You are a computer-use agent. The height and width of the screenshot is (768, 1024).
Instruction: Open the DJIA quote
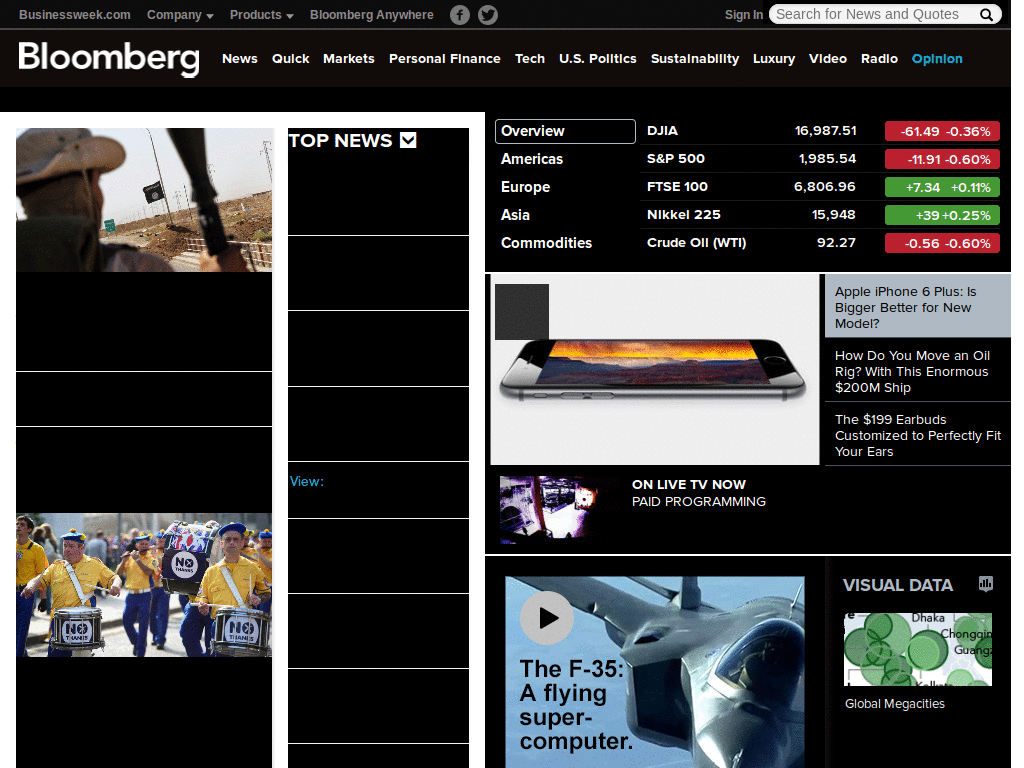point(662,131)
